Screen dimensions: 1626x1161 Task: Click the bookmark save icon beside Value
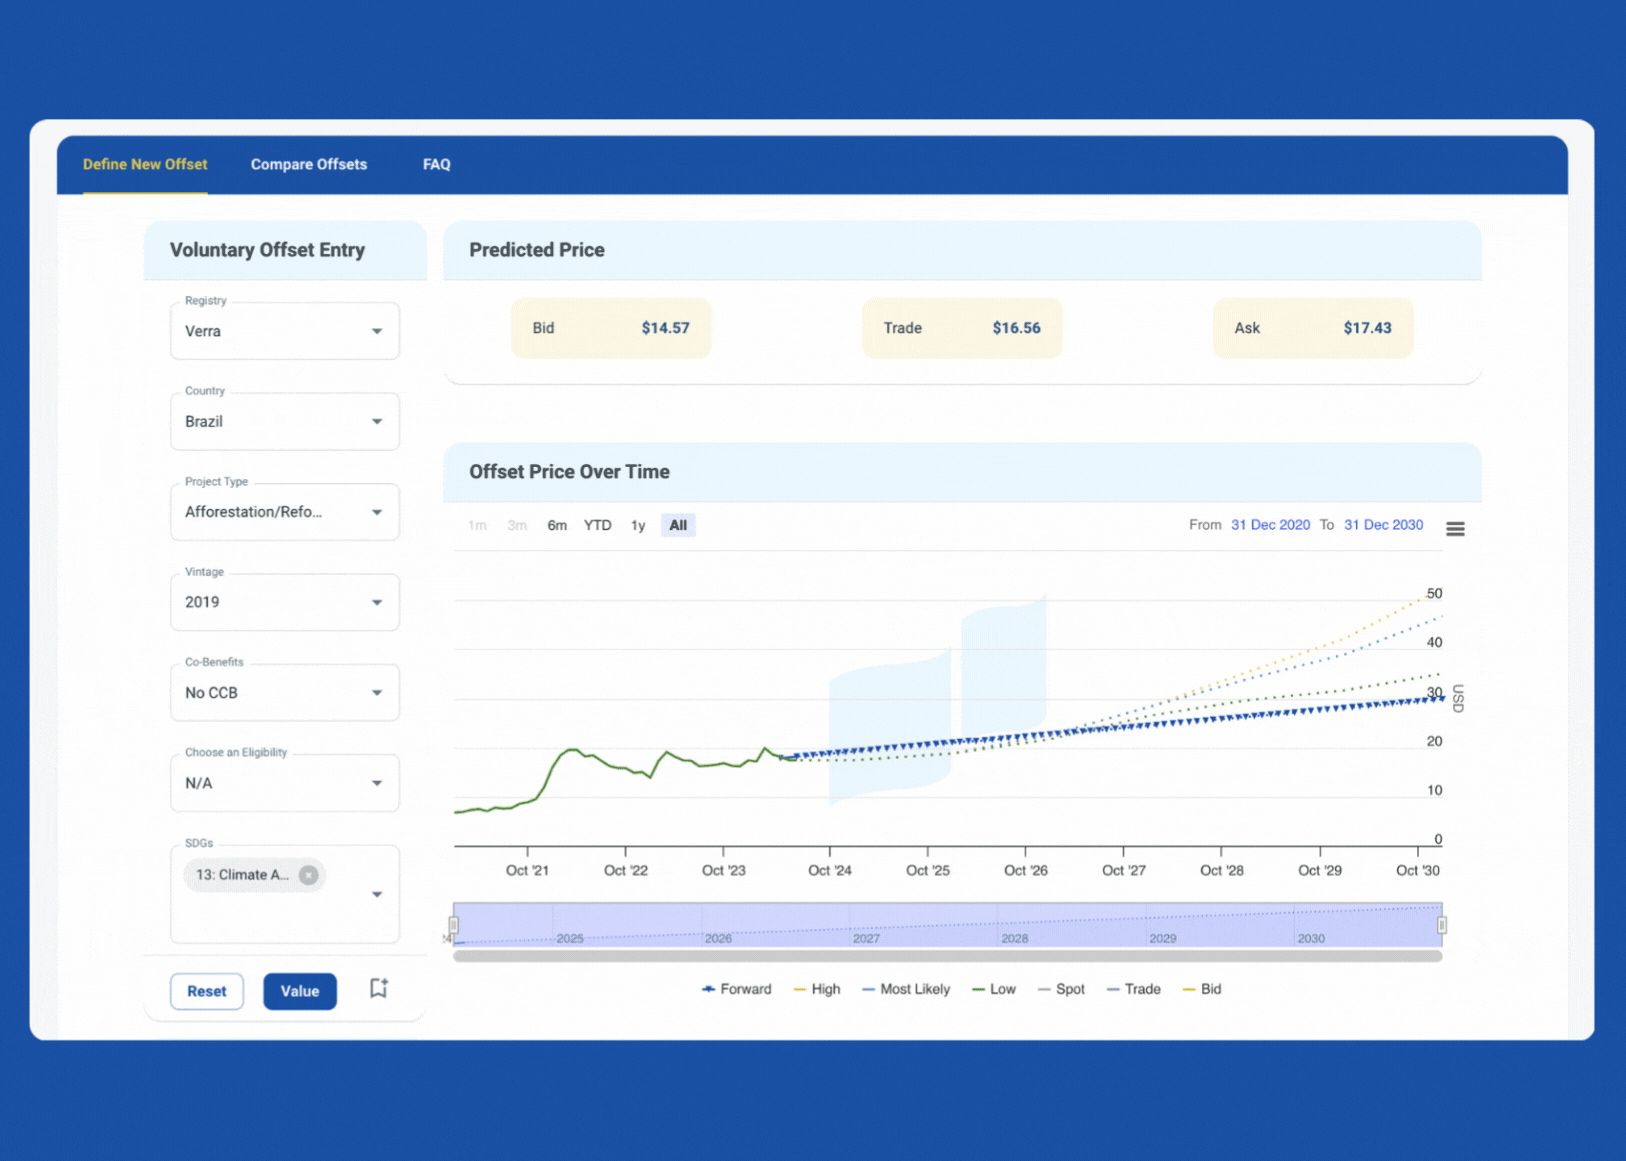pyautogui.click(x=378, y=989)
